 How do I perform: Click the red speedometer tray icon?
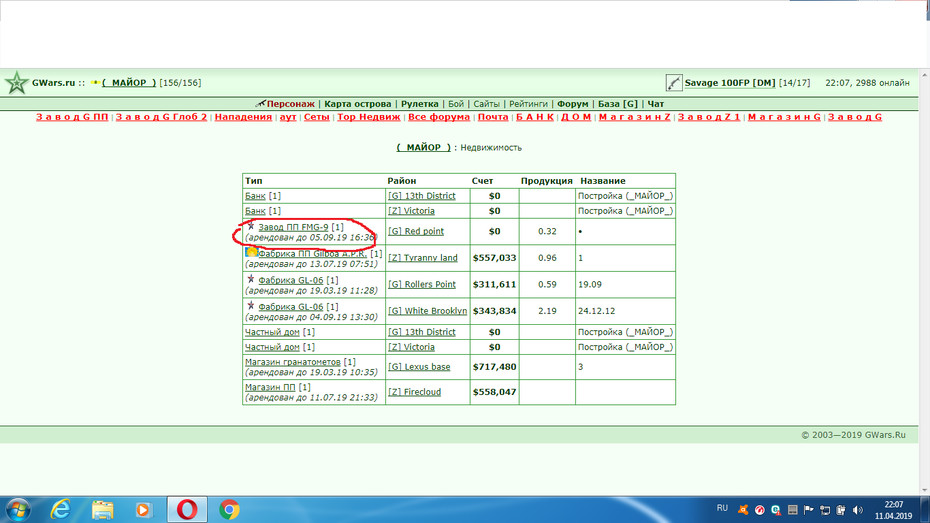(x=759, y=510)
